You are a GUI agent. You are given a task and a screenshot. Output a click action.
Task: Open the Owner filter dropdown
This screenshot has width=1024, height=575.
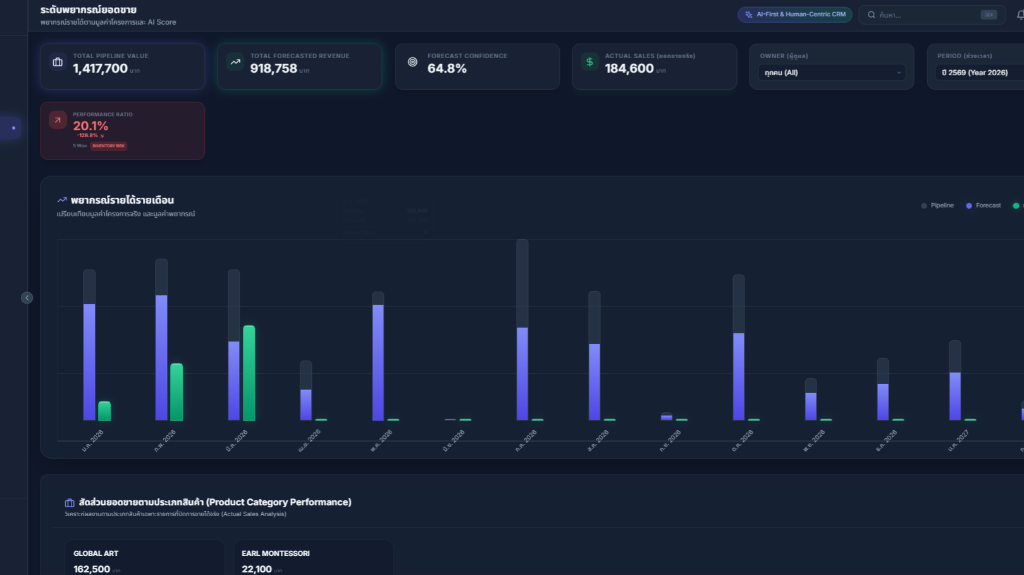tap(831, 73)
